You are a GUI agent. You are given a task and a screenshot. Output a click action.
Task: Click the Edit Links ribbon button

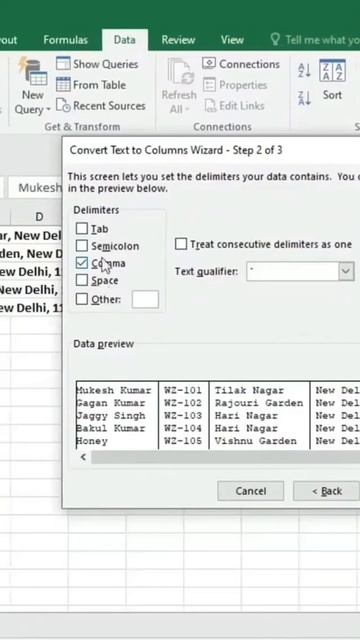pyautogui.click(x=234, y=106)
